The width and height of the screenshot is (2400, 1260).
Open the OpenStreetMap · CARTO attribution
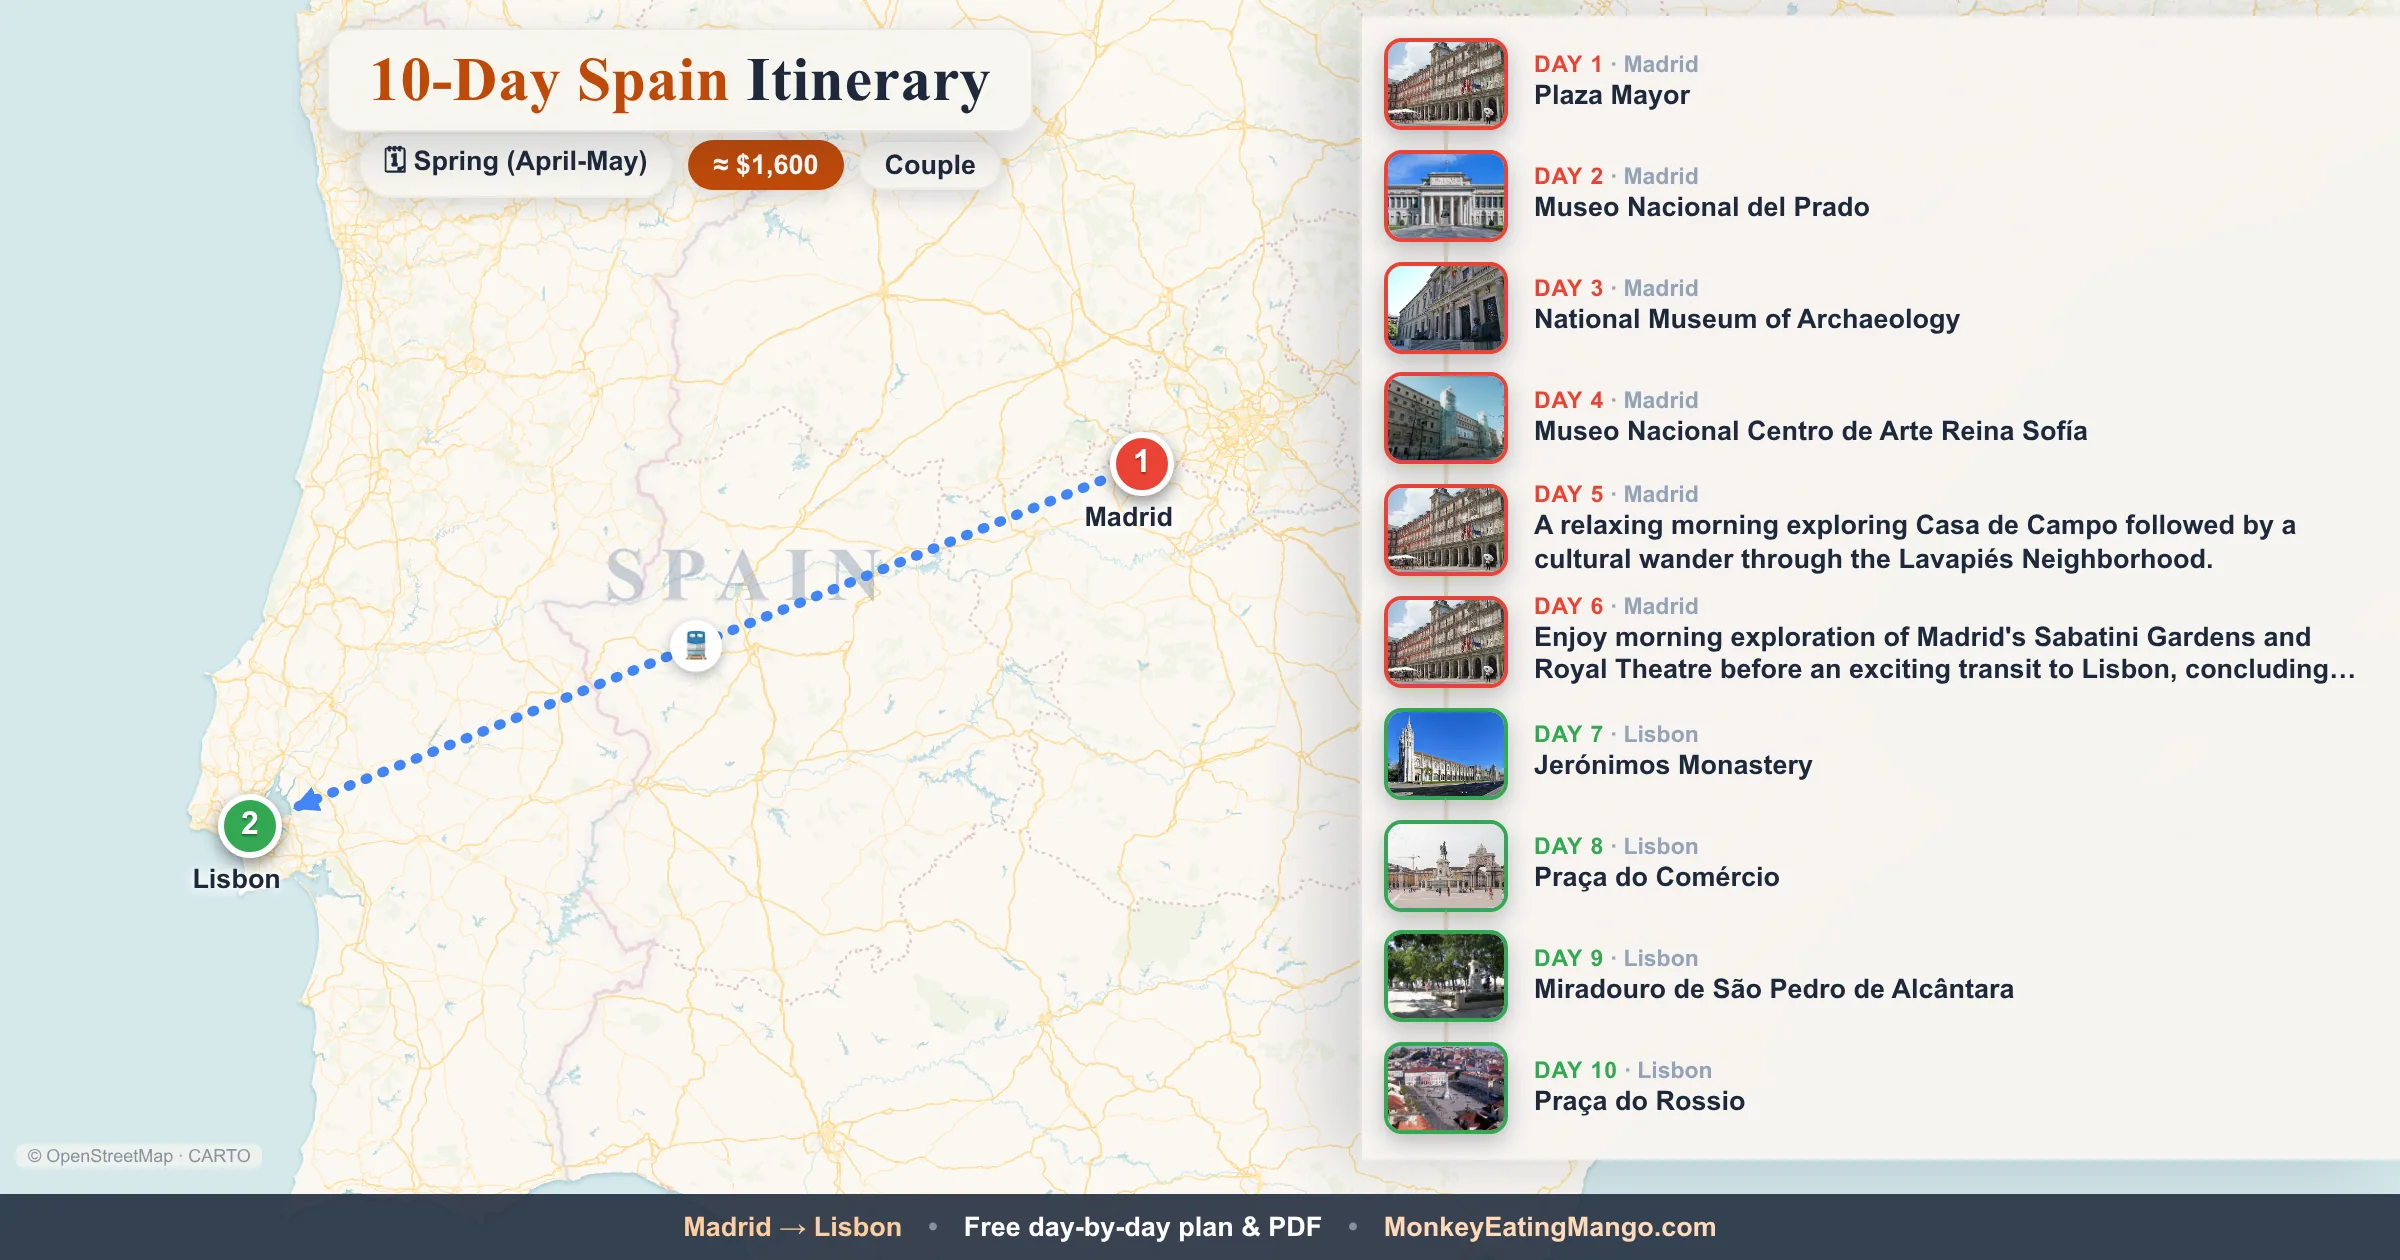pos(139,1156)
